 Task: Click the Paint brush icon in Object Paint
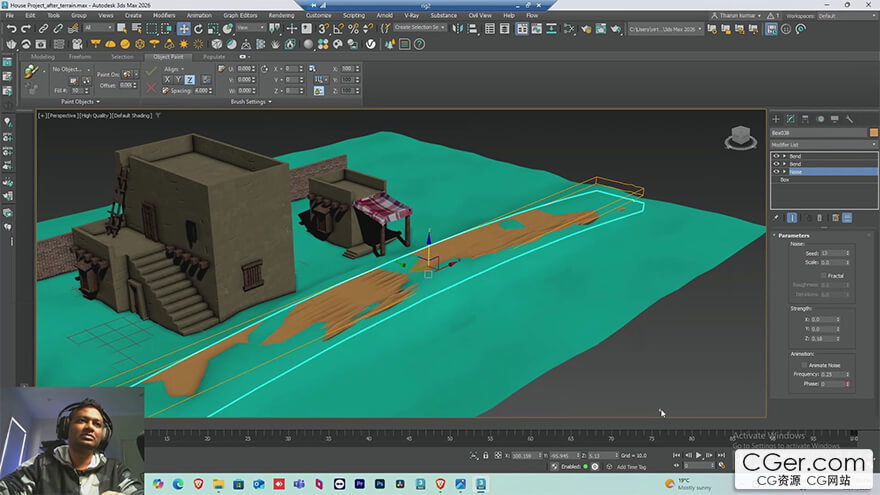pos(31,71)
